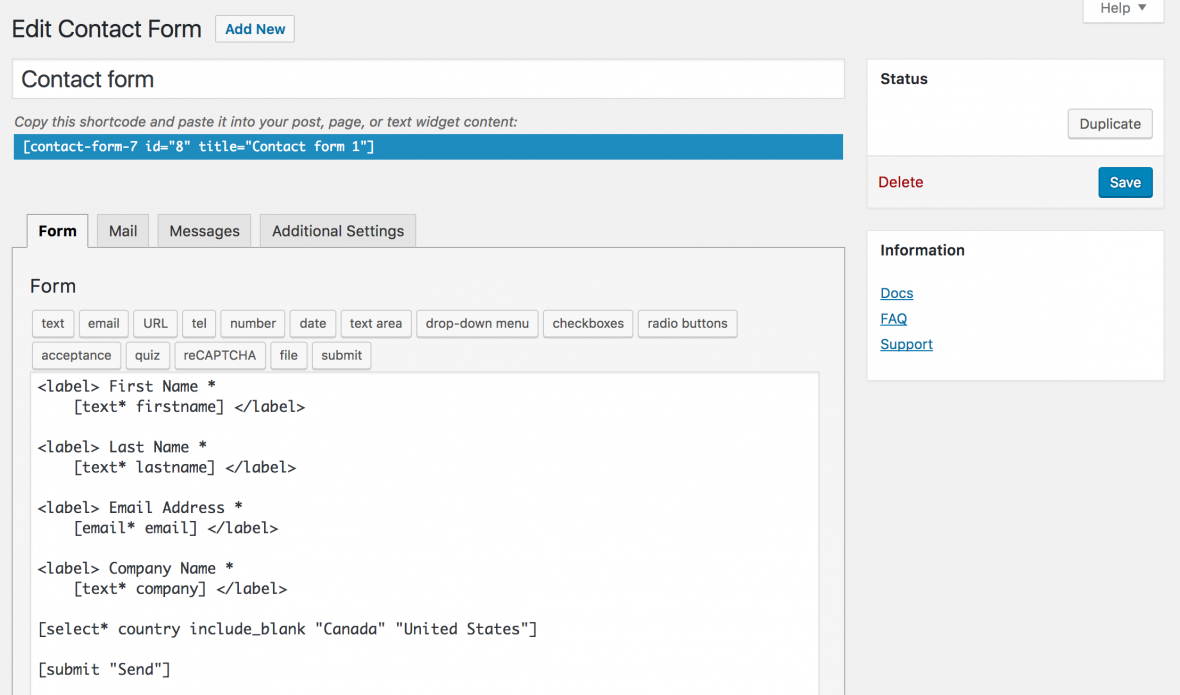Save the contact form

(1125, 182)
